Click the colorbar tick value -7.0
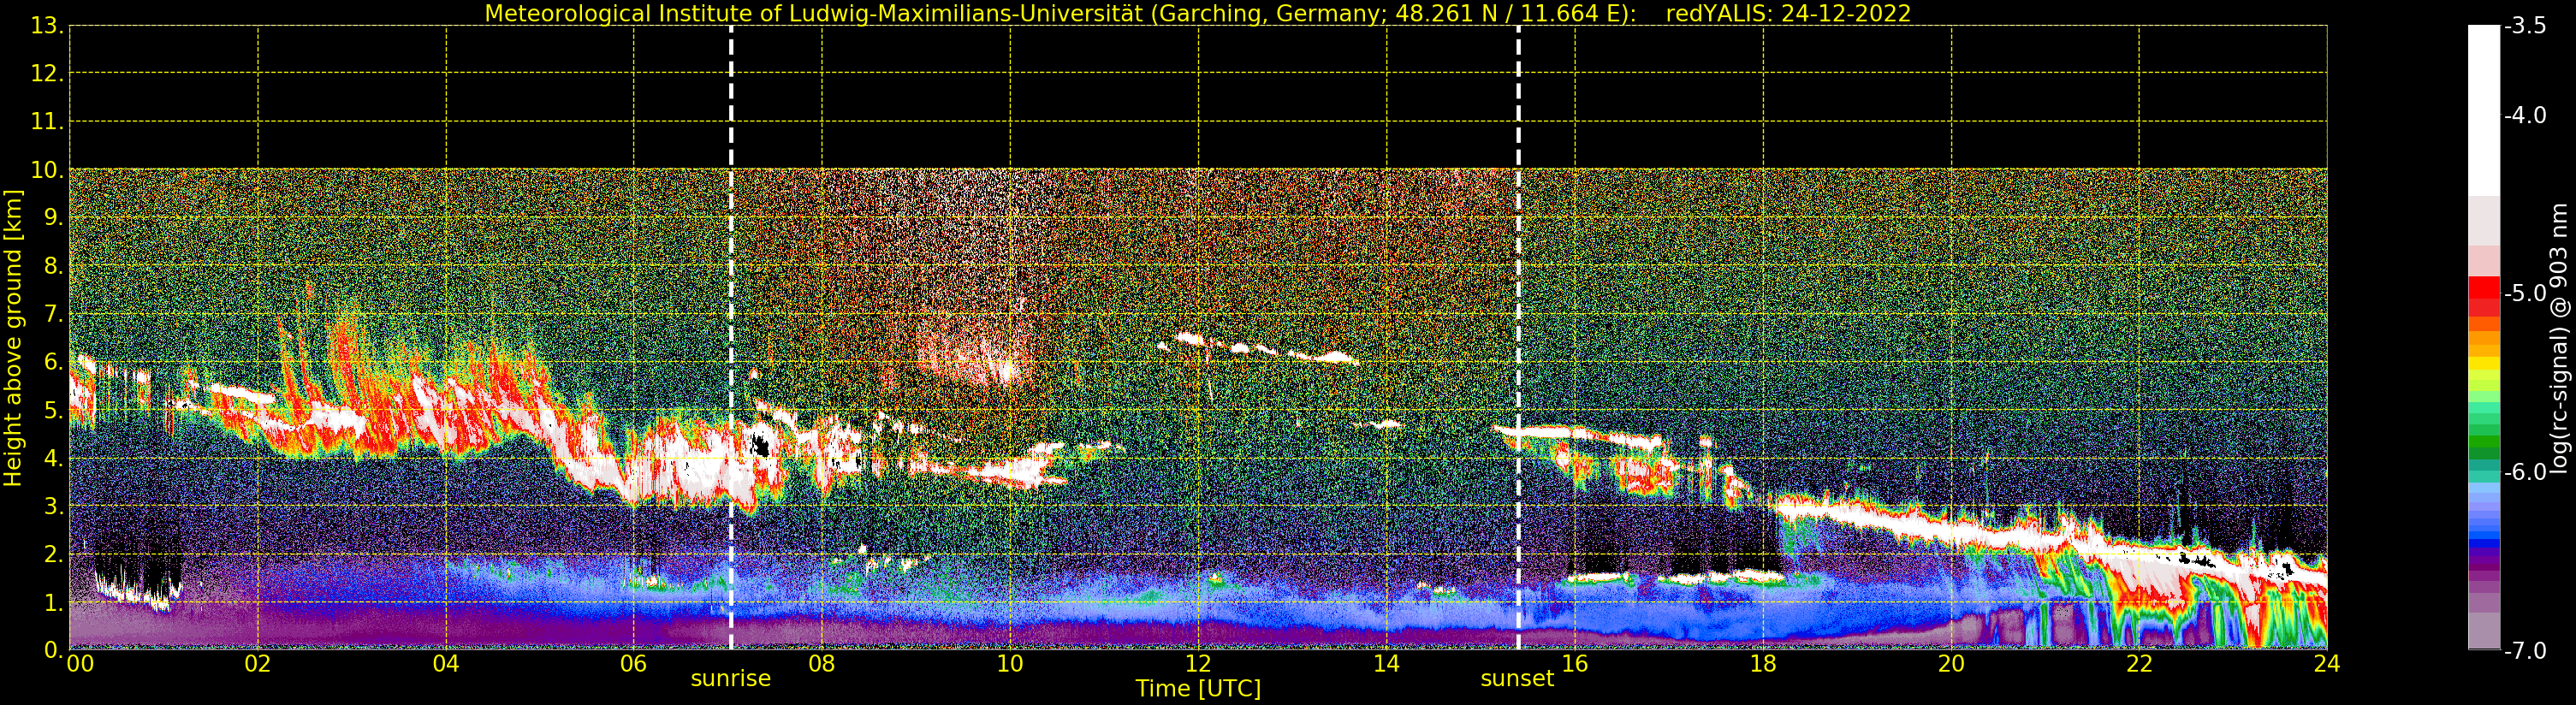The width and height of the screenshot is (2576, 705). pyautogui.click(x=2525, y=651)
